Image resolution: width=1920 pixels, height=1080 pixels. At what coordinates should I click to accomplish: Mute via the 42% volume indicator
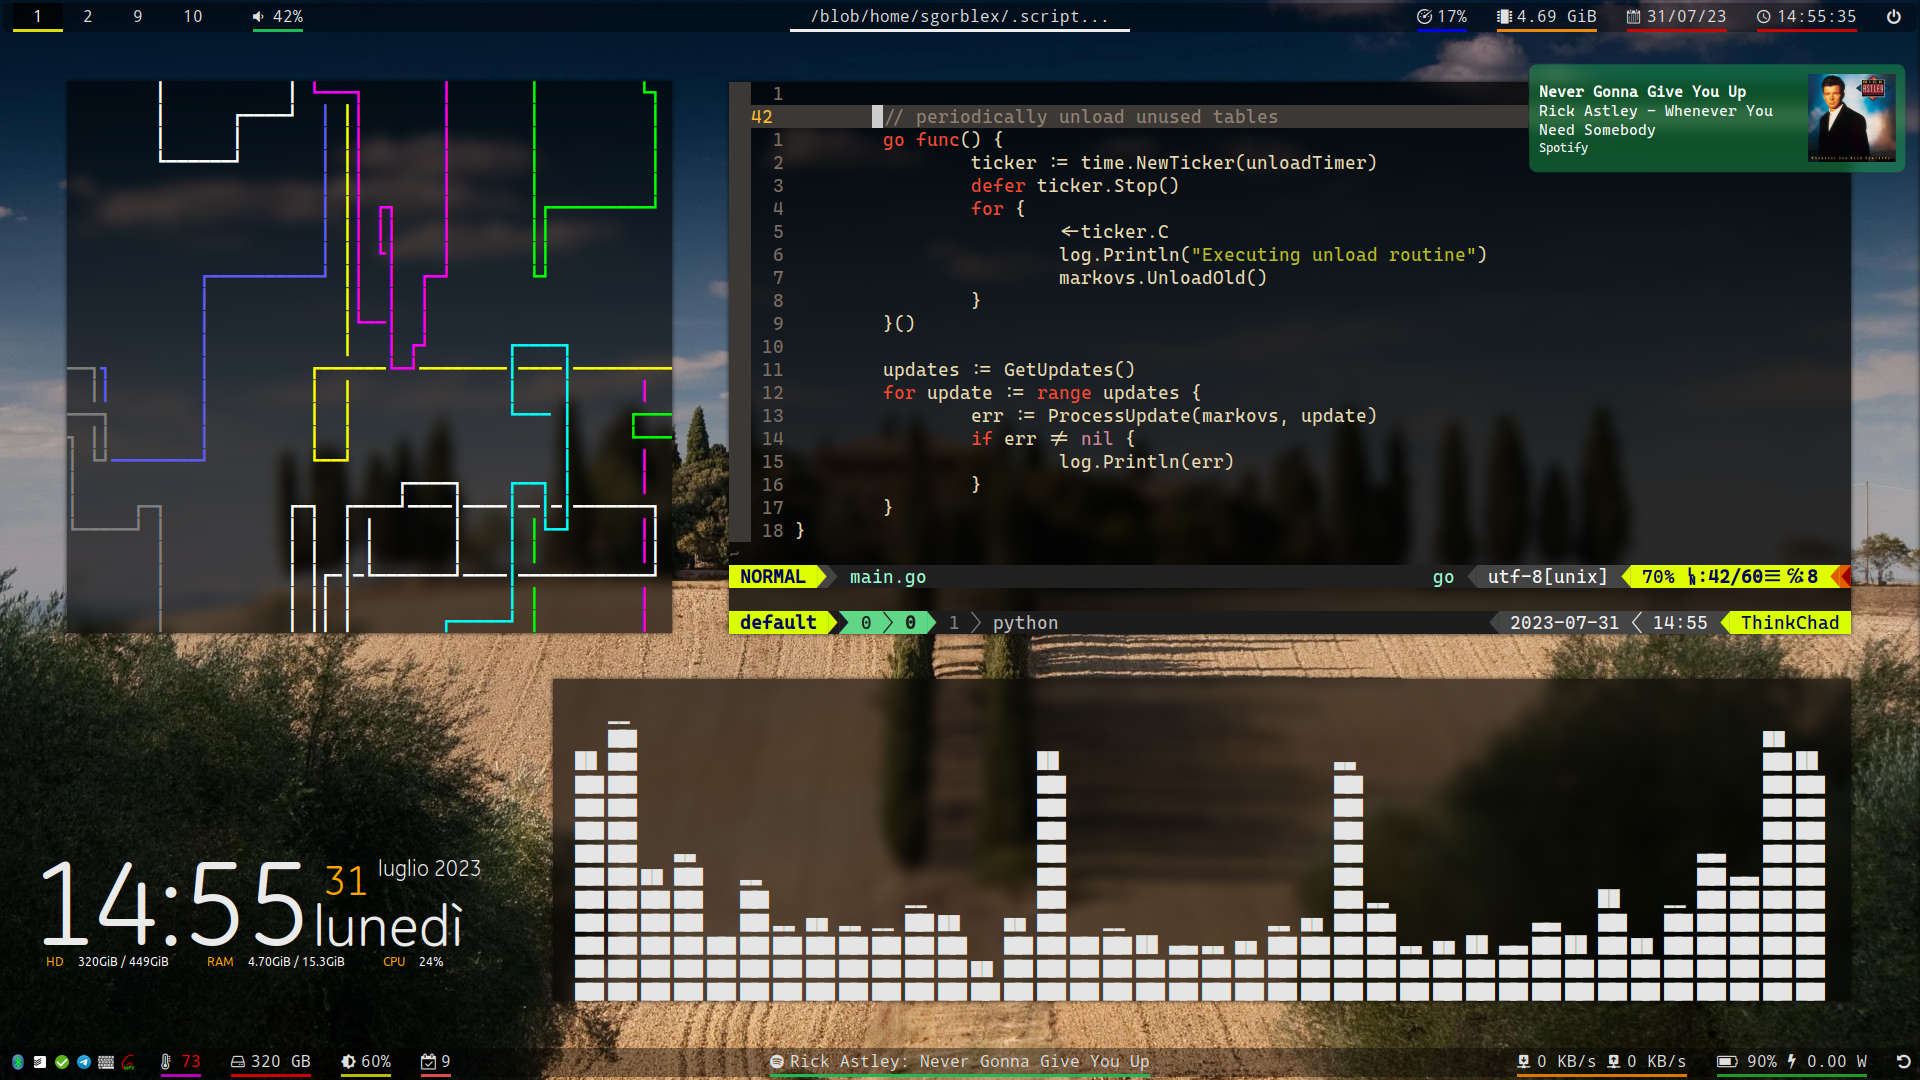click(277, 17)
